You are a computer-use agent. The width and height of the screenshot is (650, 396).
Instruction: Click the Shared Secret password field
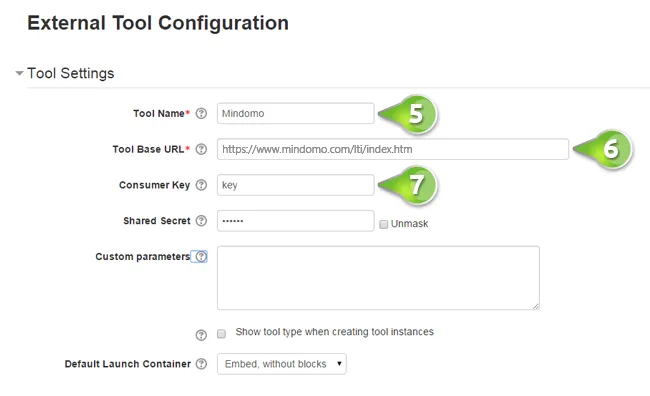(296, 221)
